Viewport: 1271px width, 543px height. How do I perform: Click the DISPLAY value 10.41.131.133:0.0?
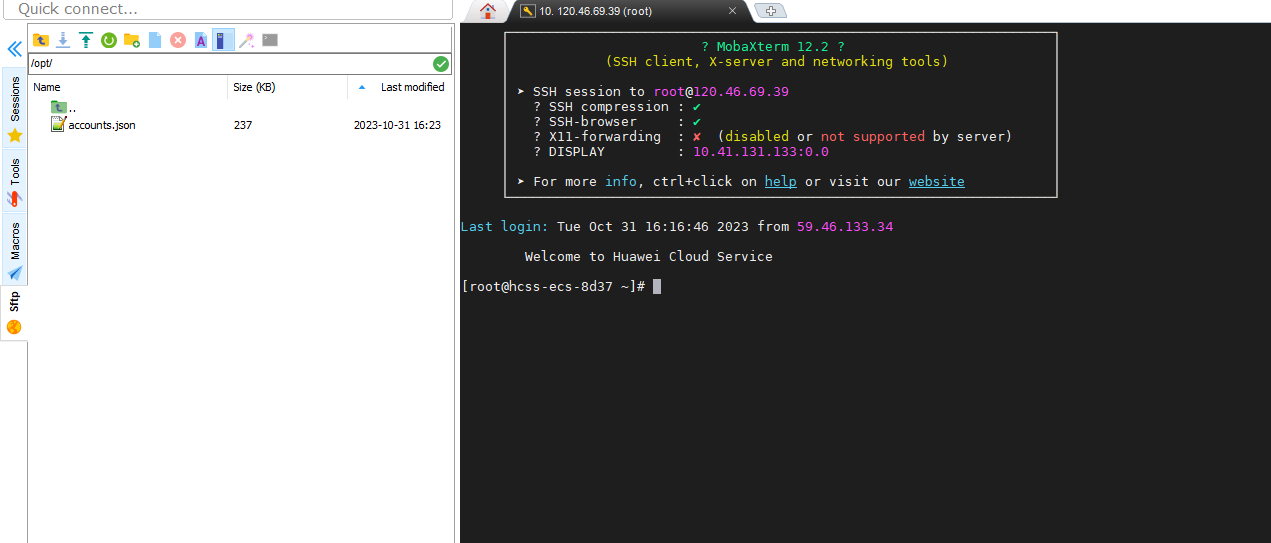click(761, 152)
